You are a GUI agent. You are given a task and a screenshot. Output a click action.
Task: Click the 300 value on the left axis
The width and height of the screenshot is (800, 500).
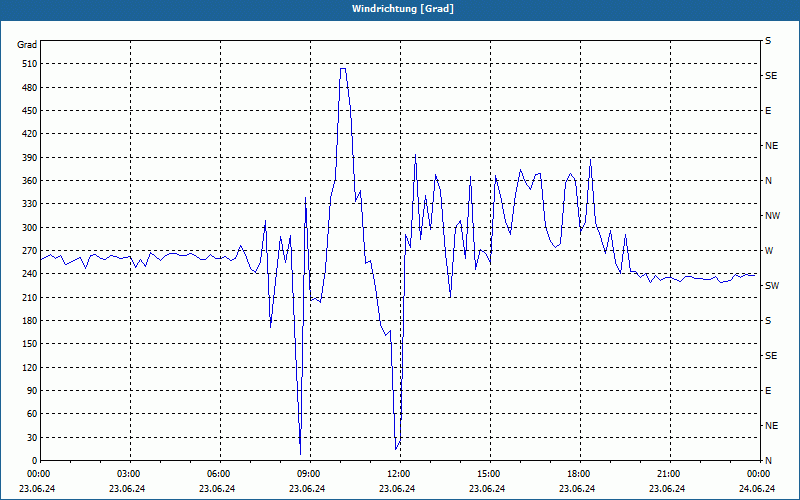(x=30, y=228)
